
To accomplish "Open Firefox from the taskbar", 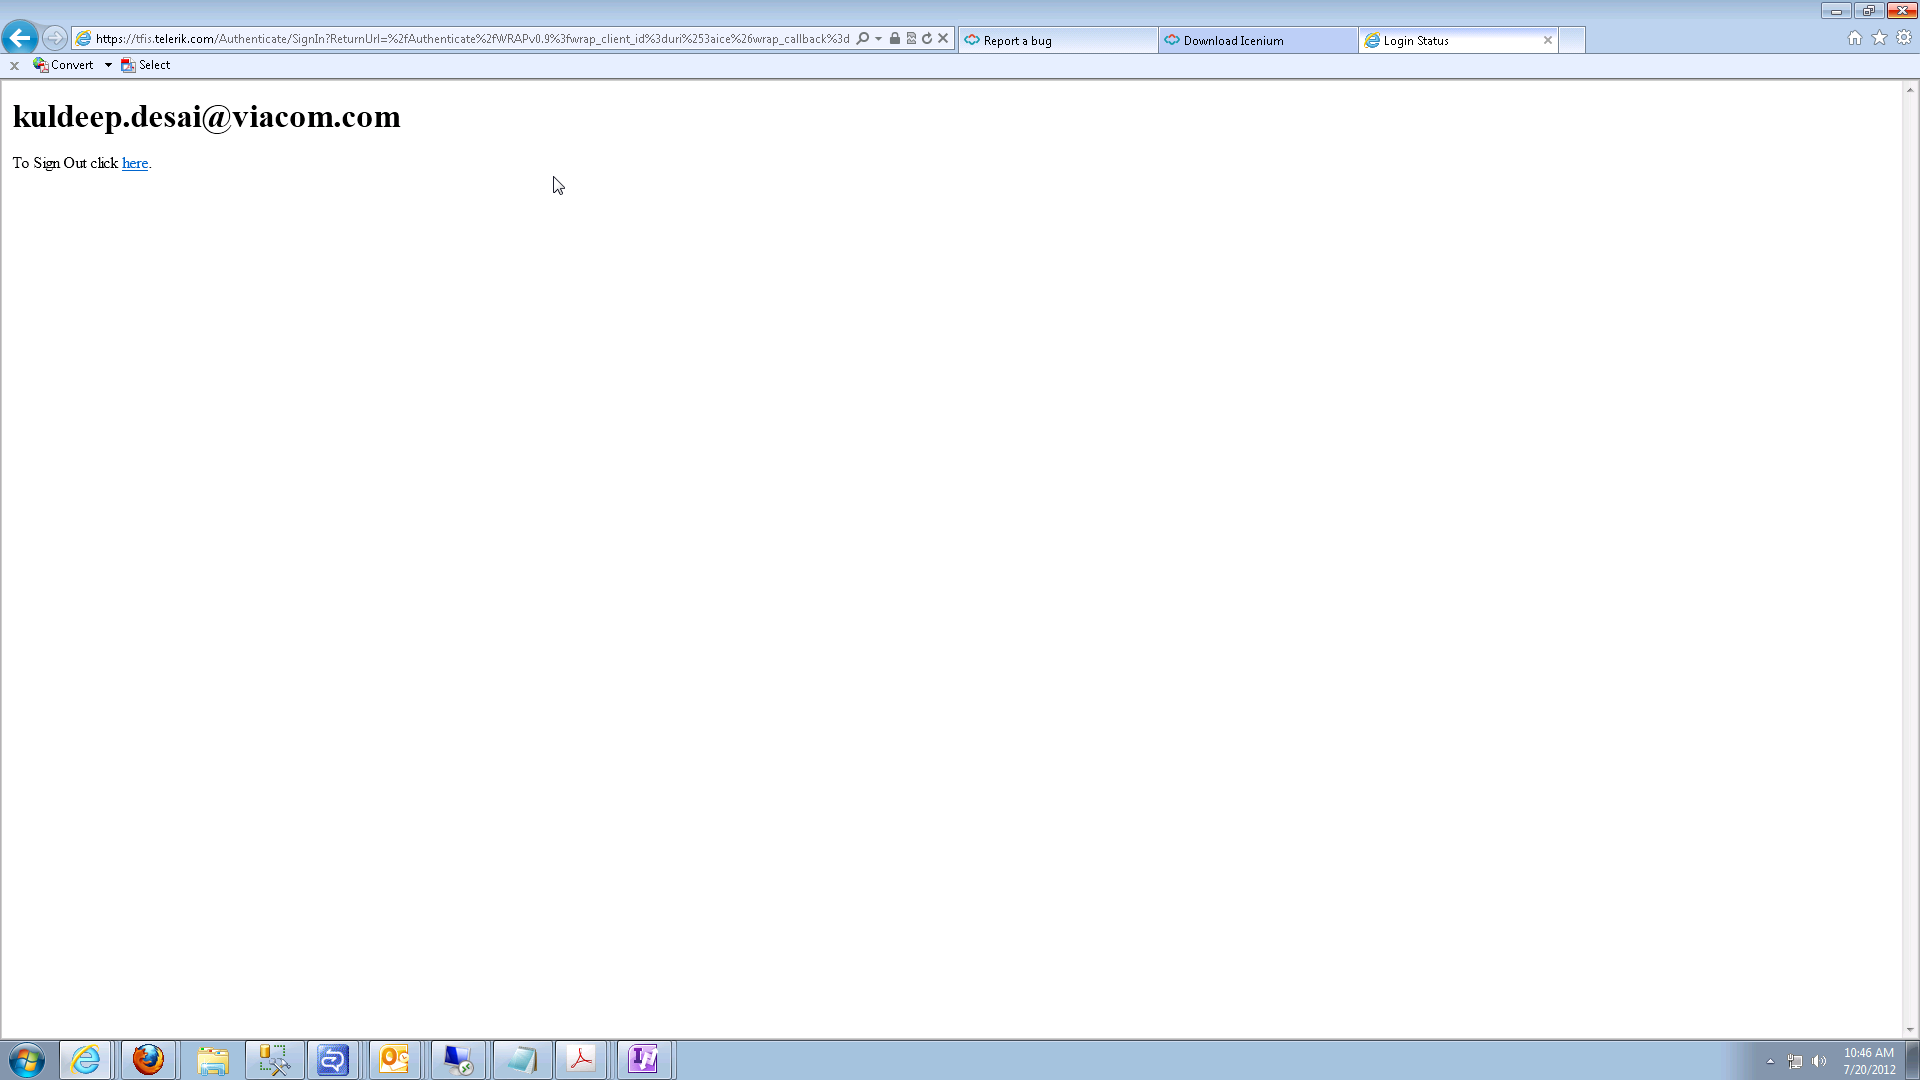I will pos(148,1060).
